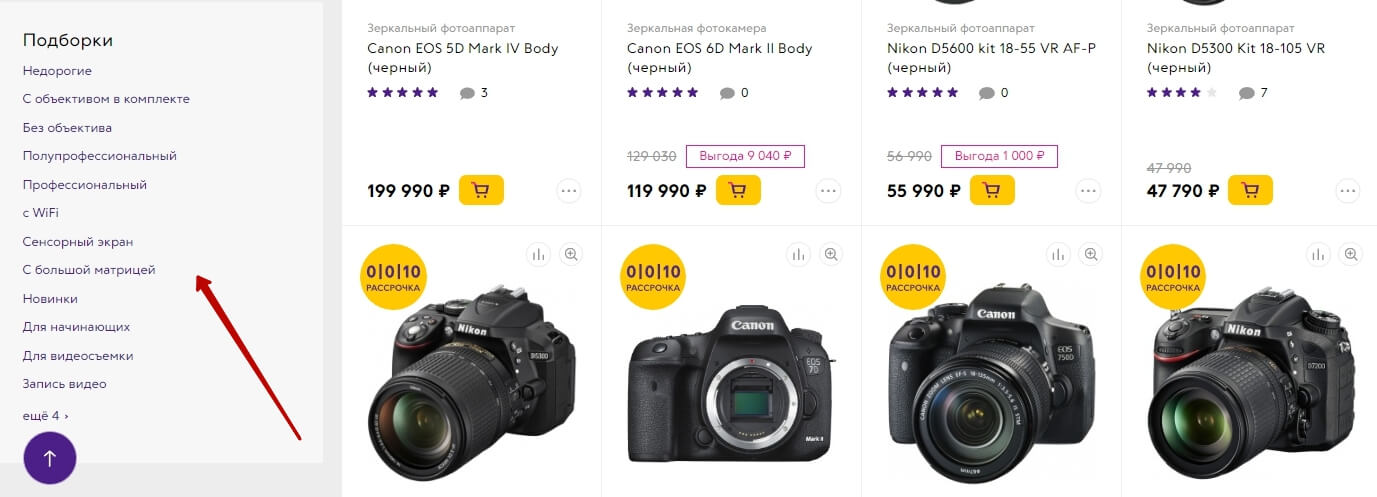The width and height of the screenshot is (1377, 497).
Task: Click comments icon under Nikon D5300 Kit 18-105
Action: coord(1246,93)
